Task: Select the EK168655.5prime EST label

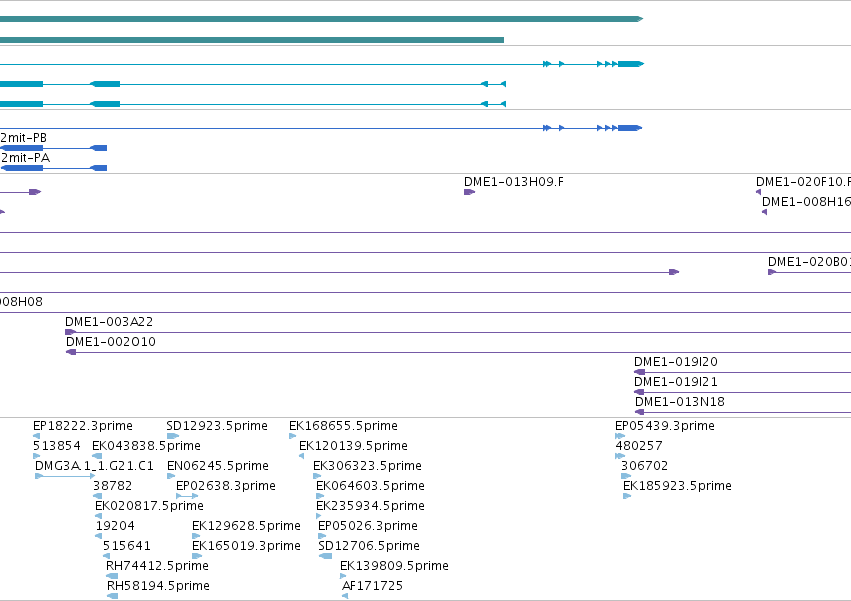Action: 344,426
